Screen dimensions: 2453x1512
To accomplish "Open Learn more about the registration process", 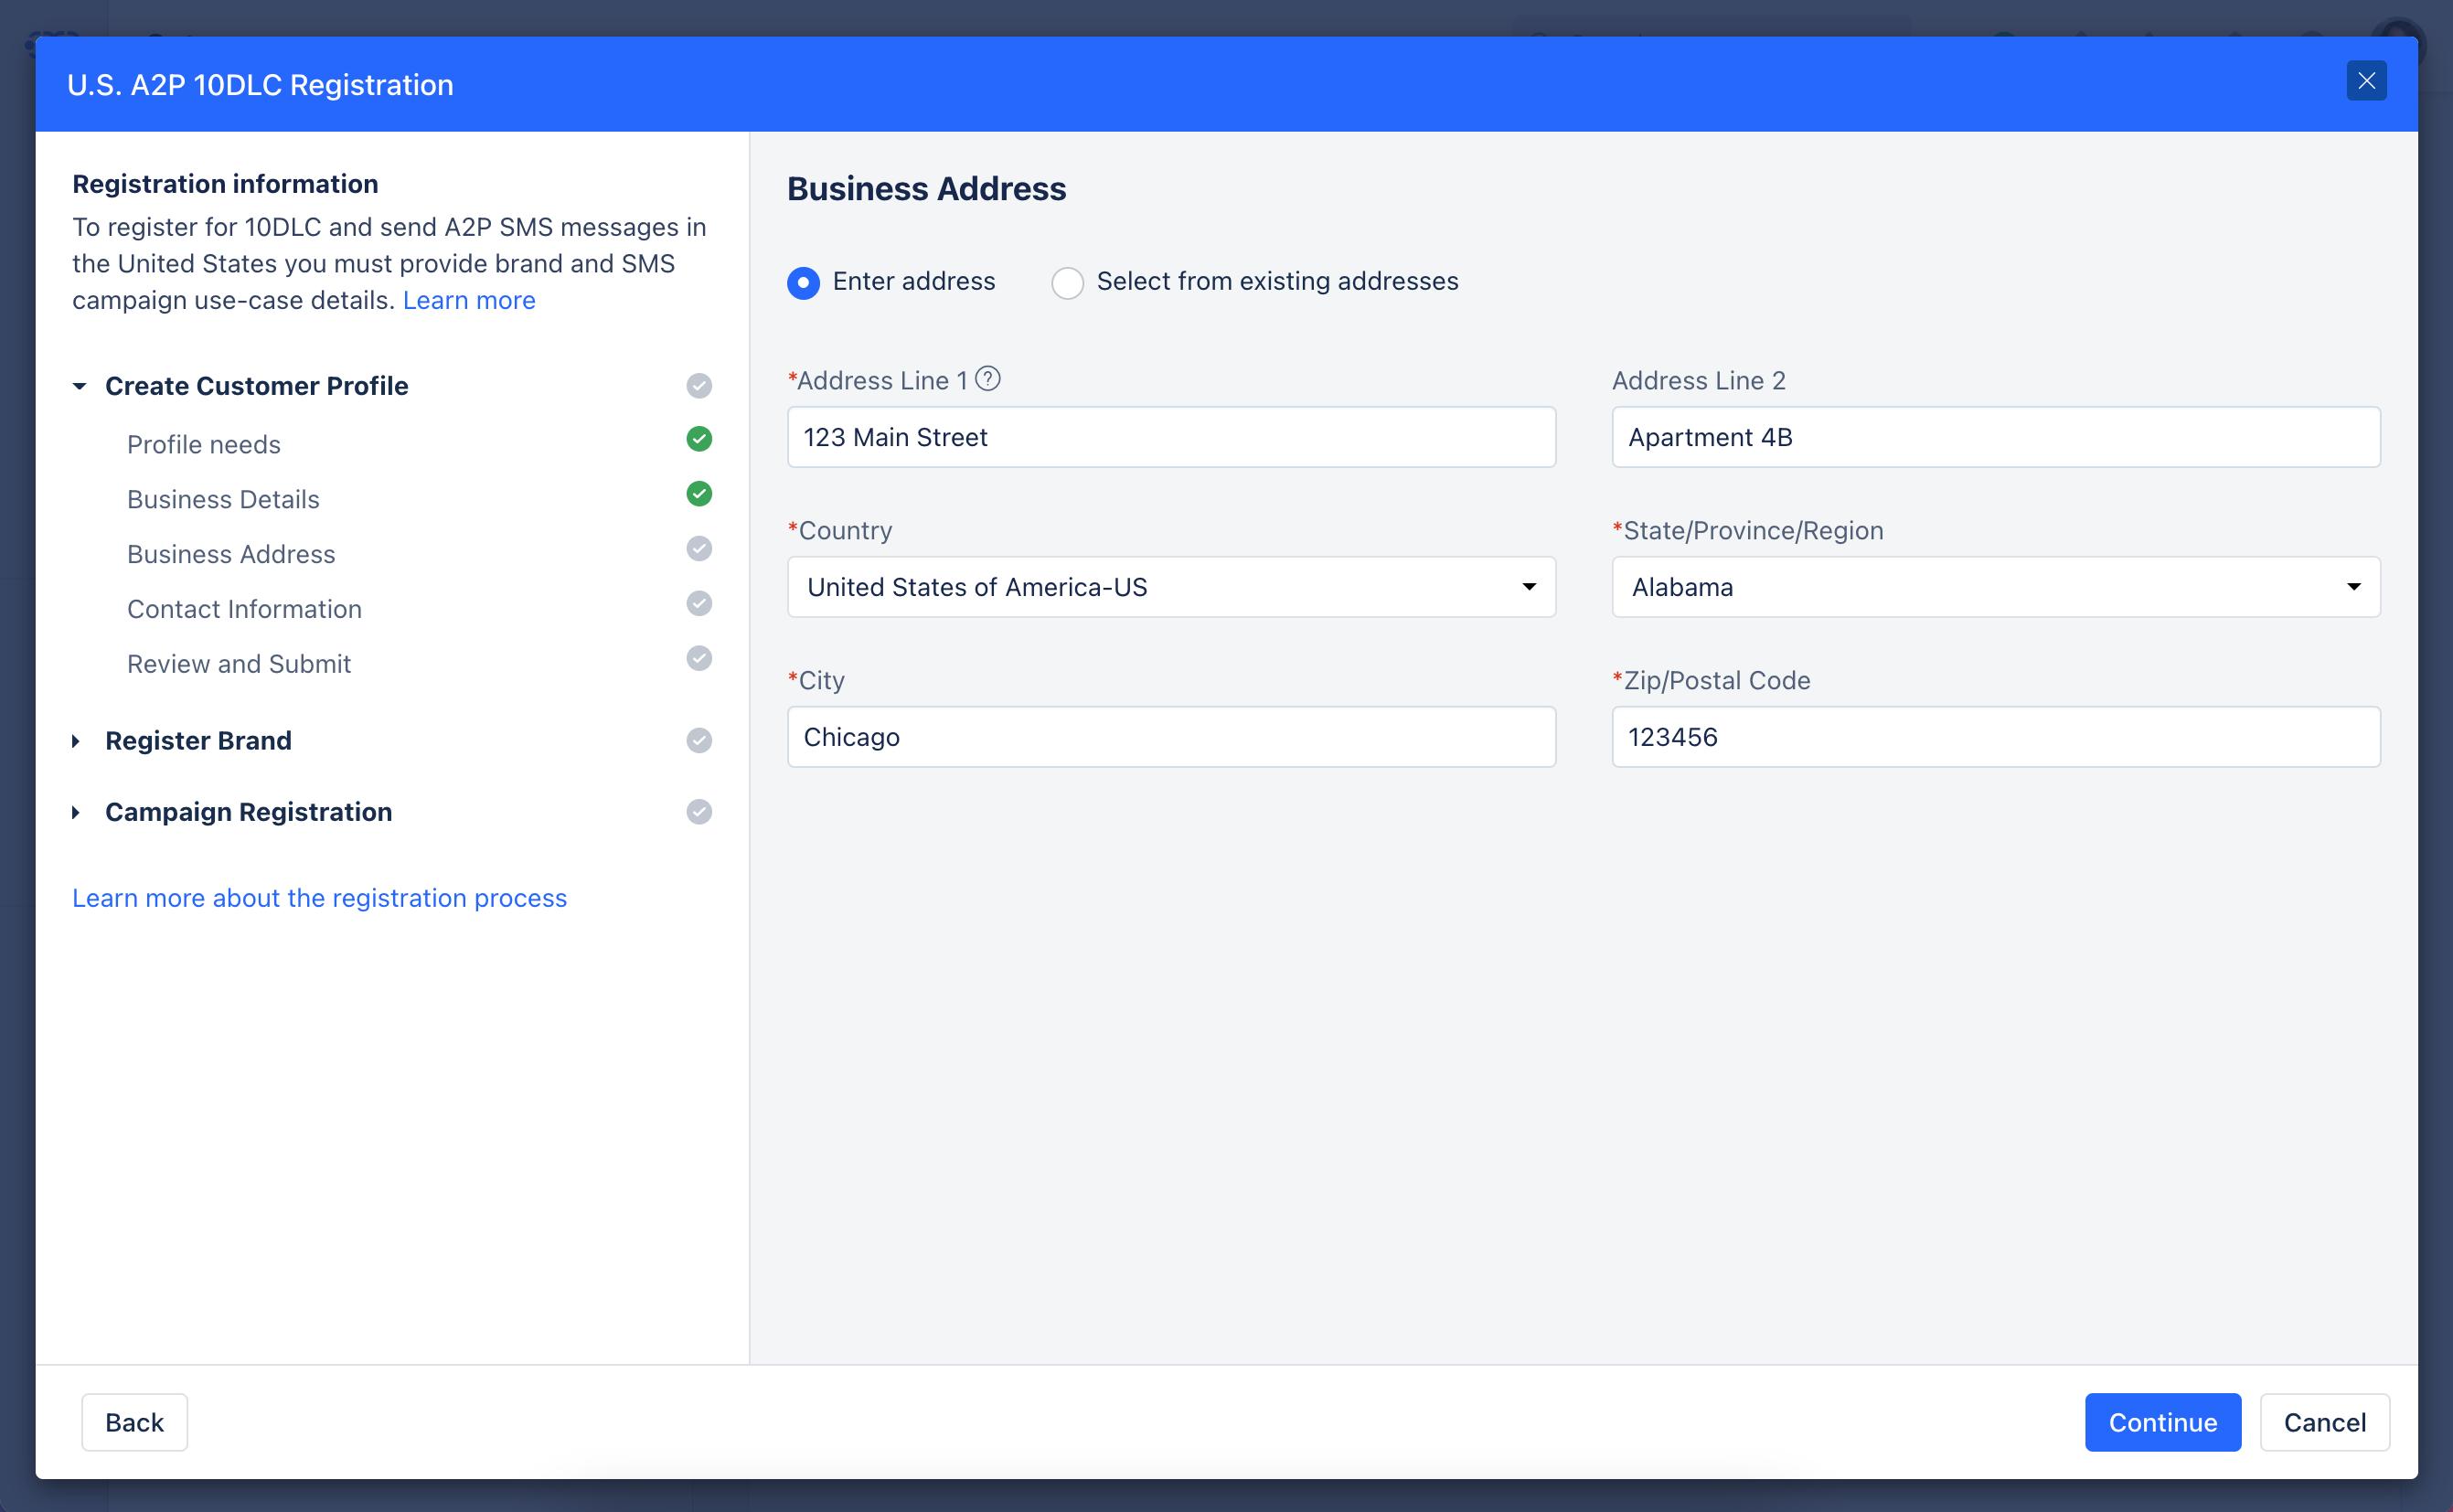I will (319, 898).
